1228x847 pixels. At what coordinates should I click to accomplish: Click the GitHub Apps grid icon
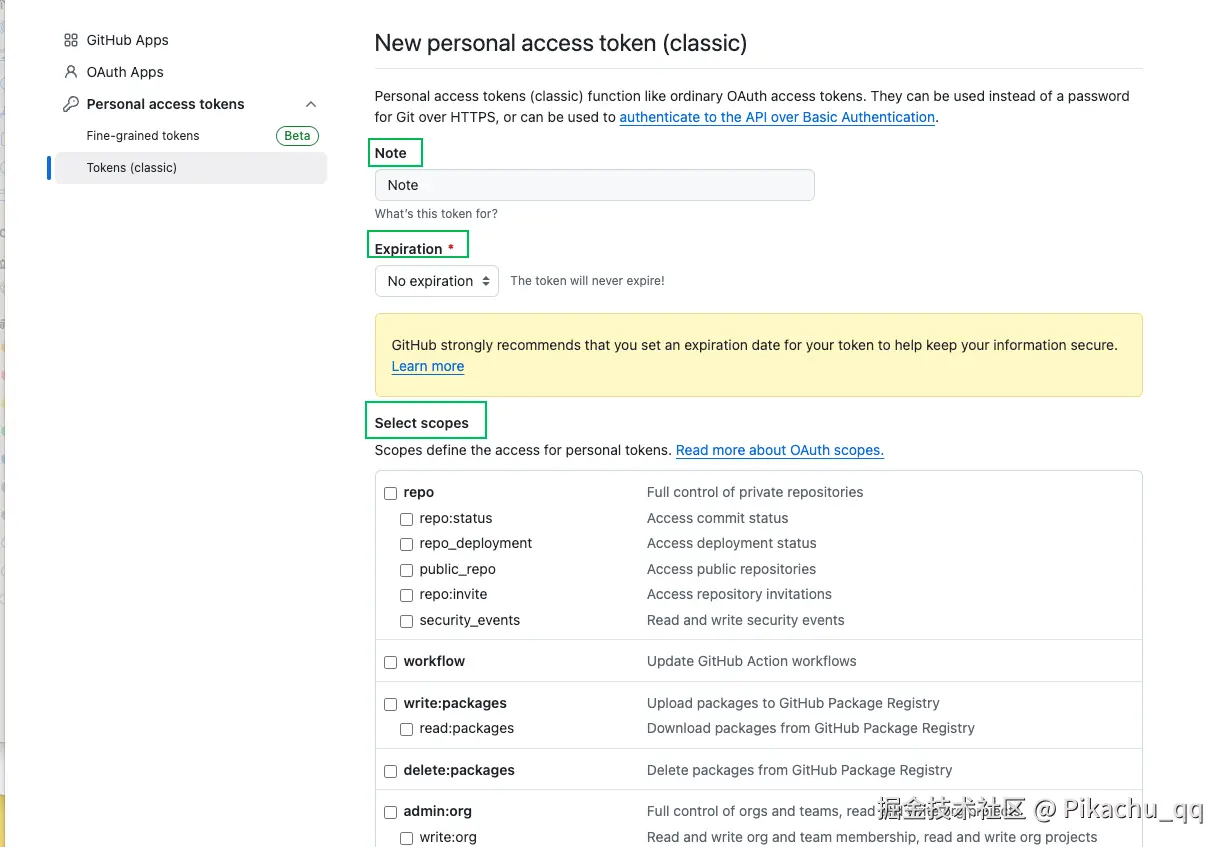70,40
